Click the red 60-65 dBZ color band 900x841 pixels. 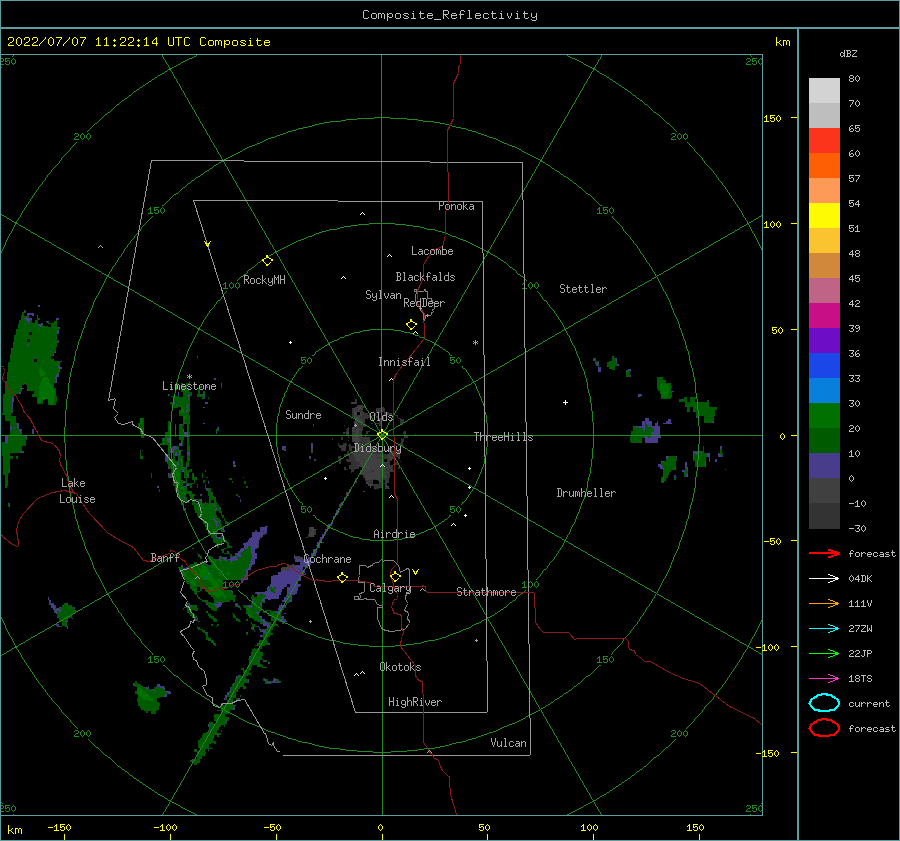click(x=824, y=141)
